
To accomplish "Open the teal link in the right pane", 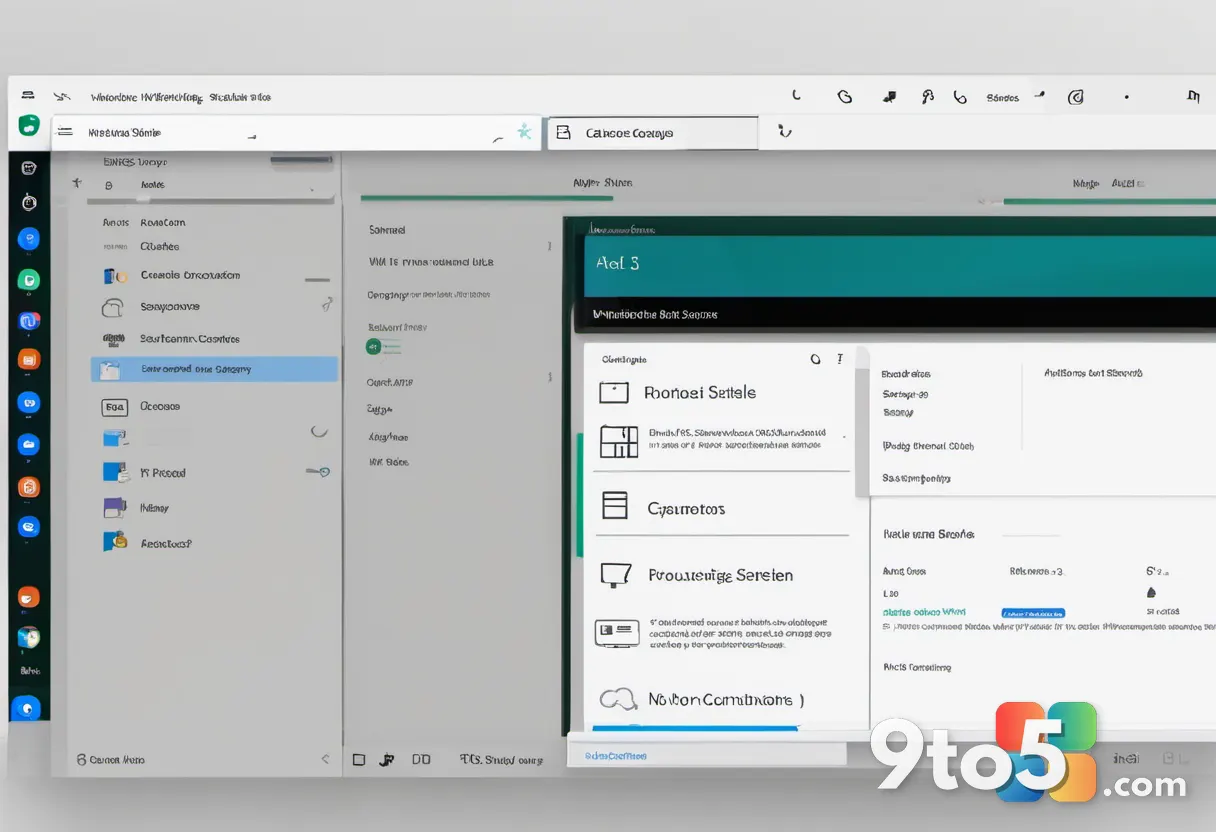I will tap(925, 611).
